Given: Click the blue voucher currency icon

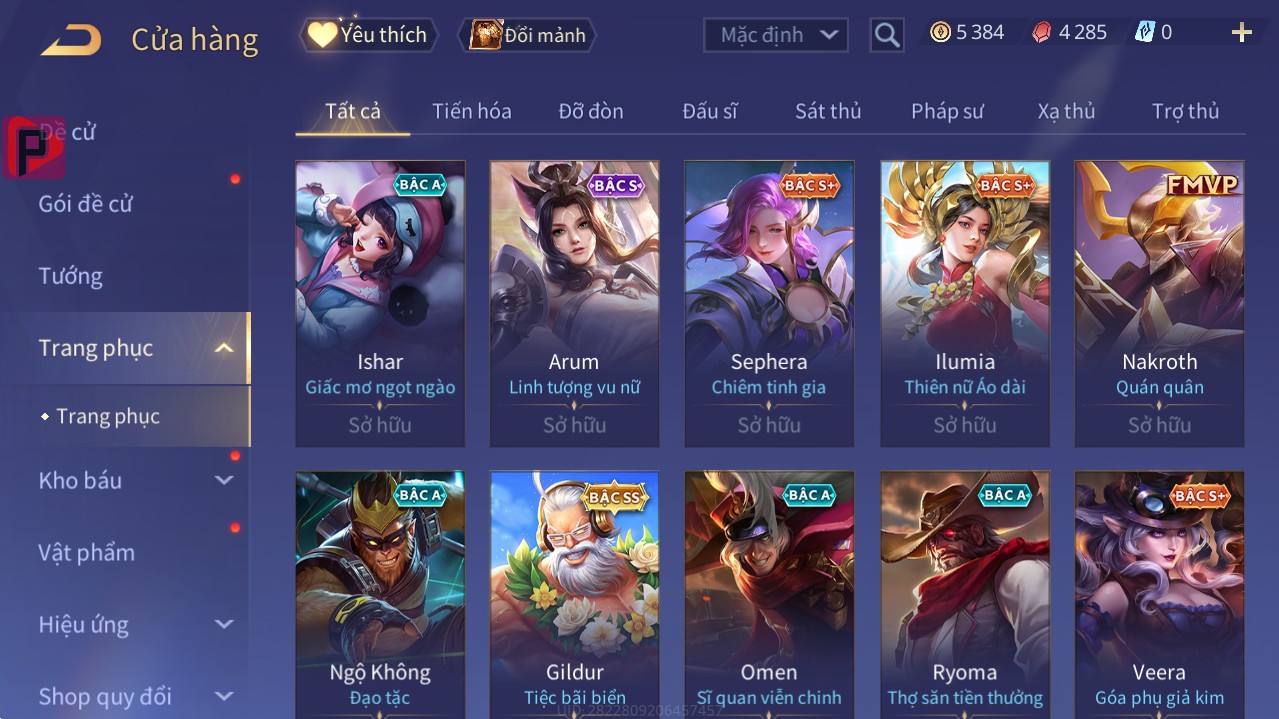Looking at the screenshot, I should (1144, 32).
